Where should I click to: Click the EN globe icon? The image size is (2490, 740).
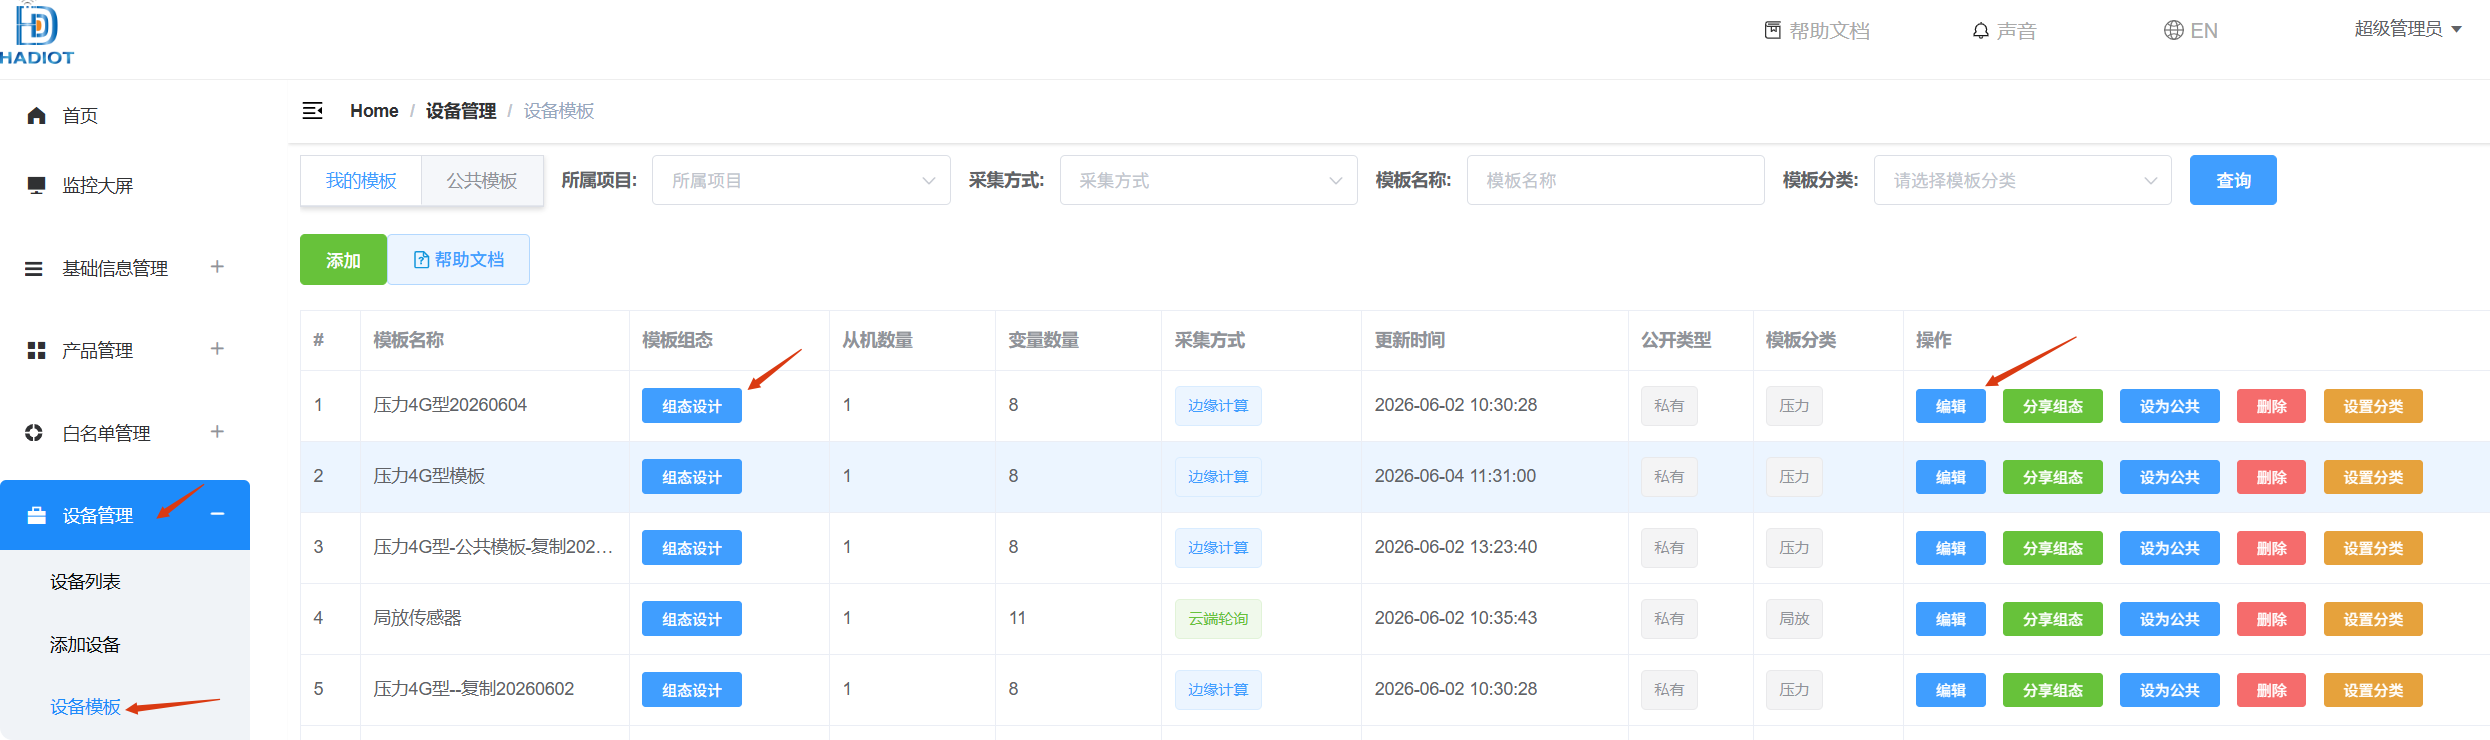tap(2173, 31)
